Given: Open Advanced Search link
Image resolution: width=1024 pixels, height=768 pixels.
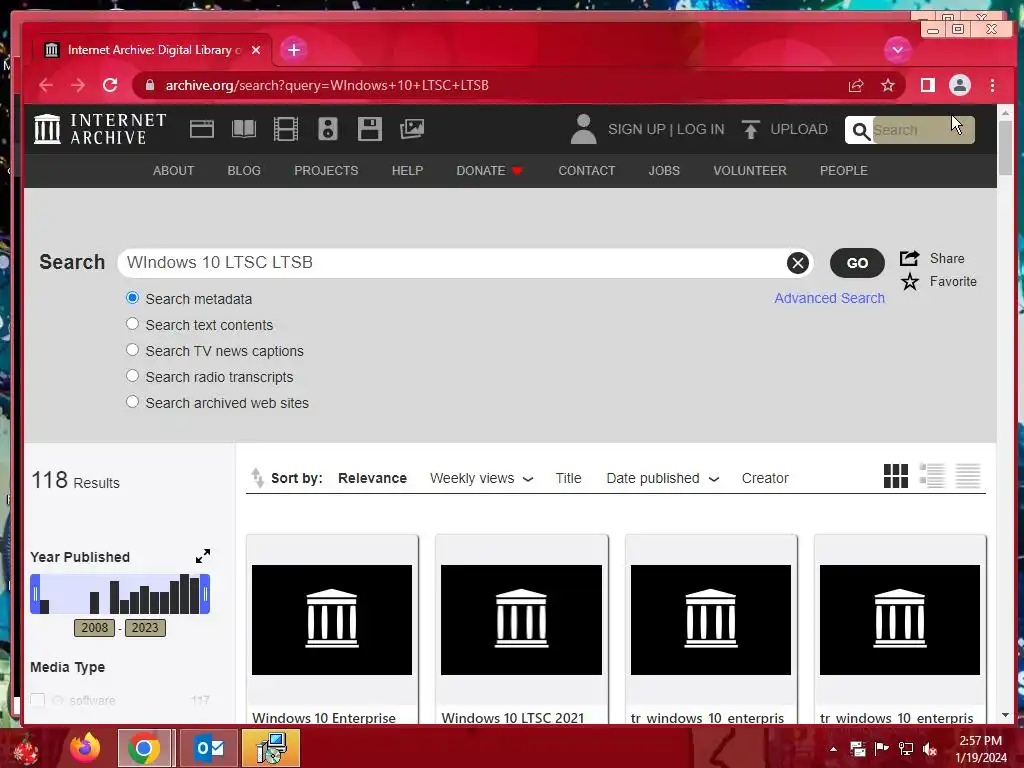Looking at the screenshot, I should point(829,298).
